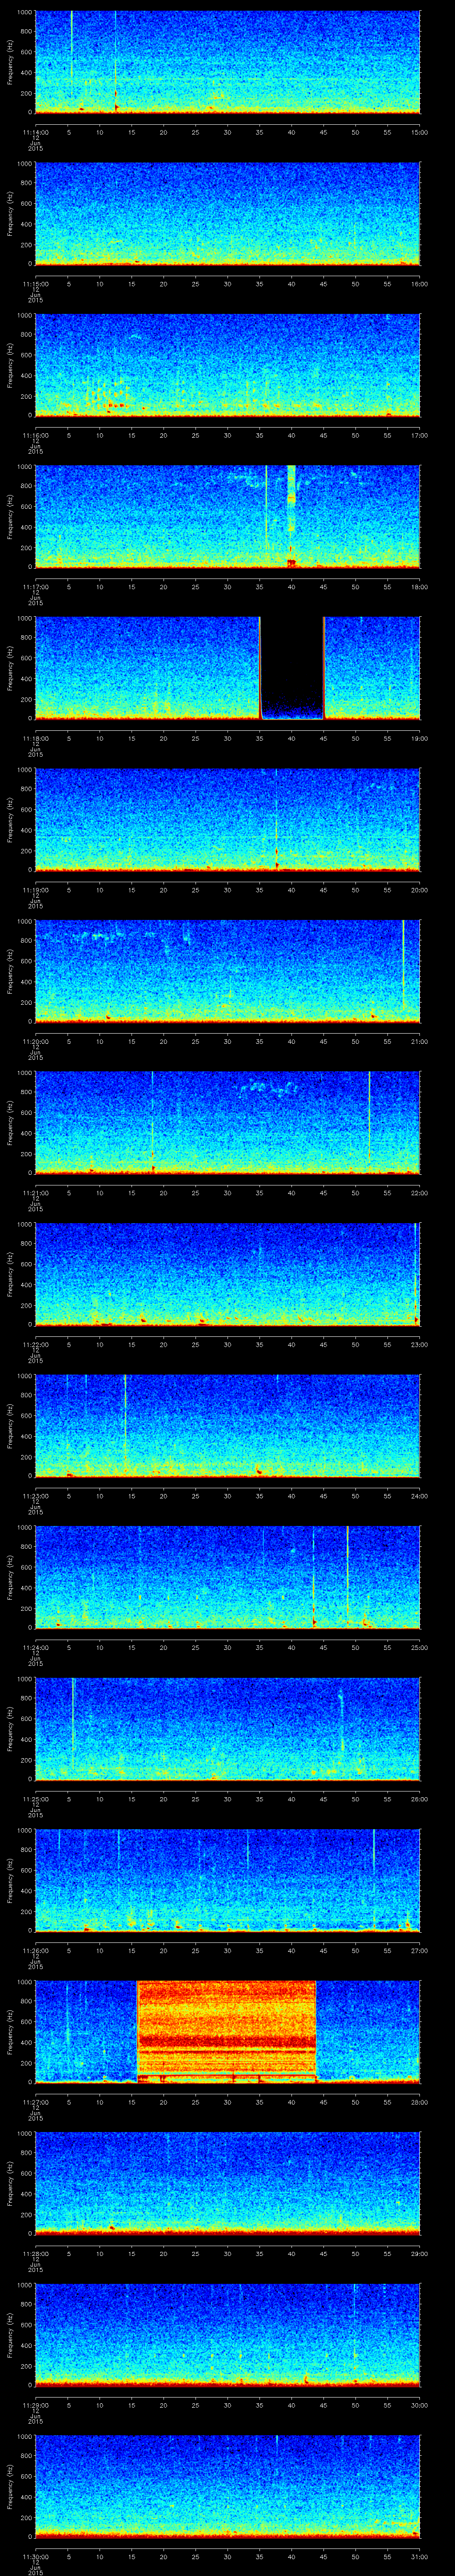Open the spectrogram starting at 11:25:00

coord(227,1728)
